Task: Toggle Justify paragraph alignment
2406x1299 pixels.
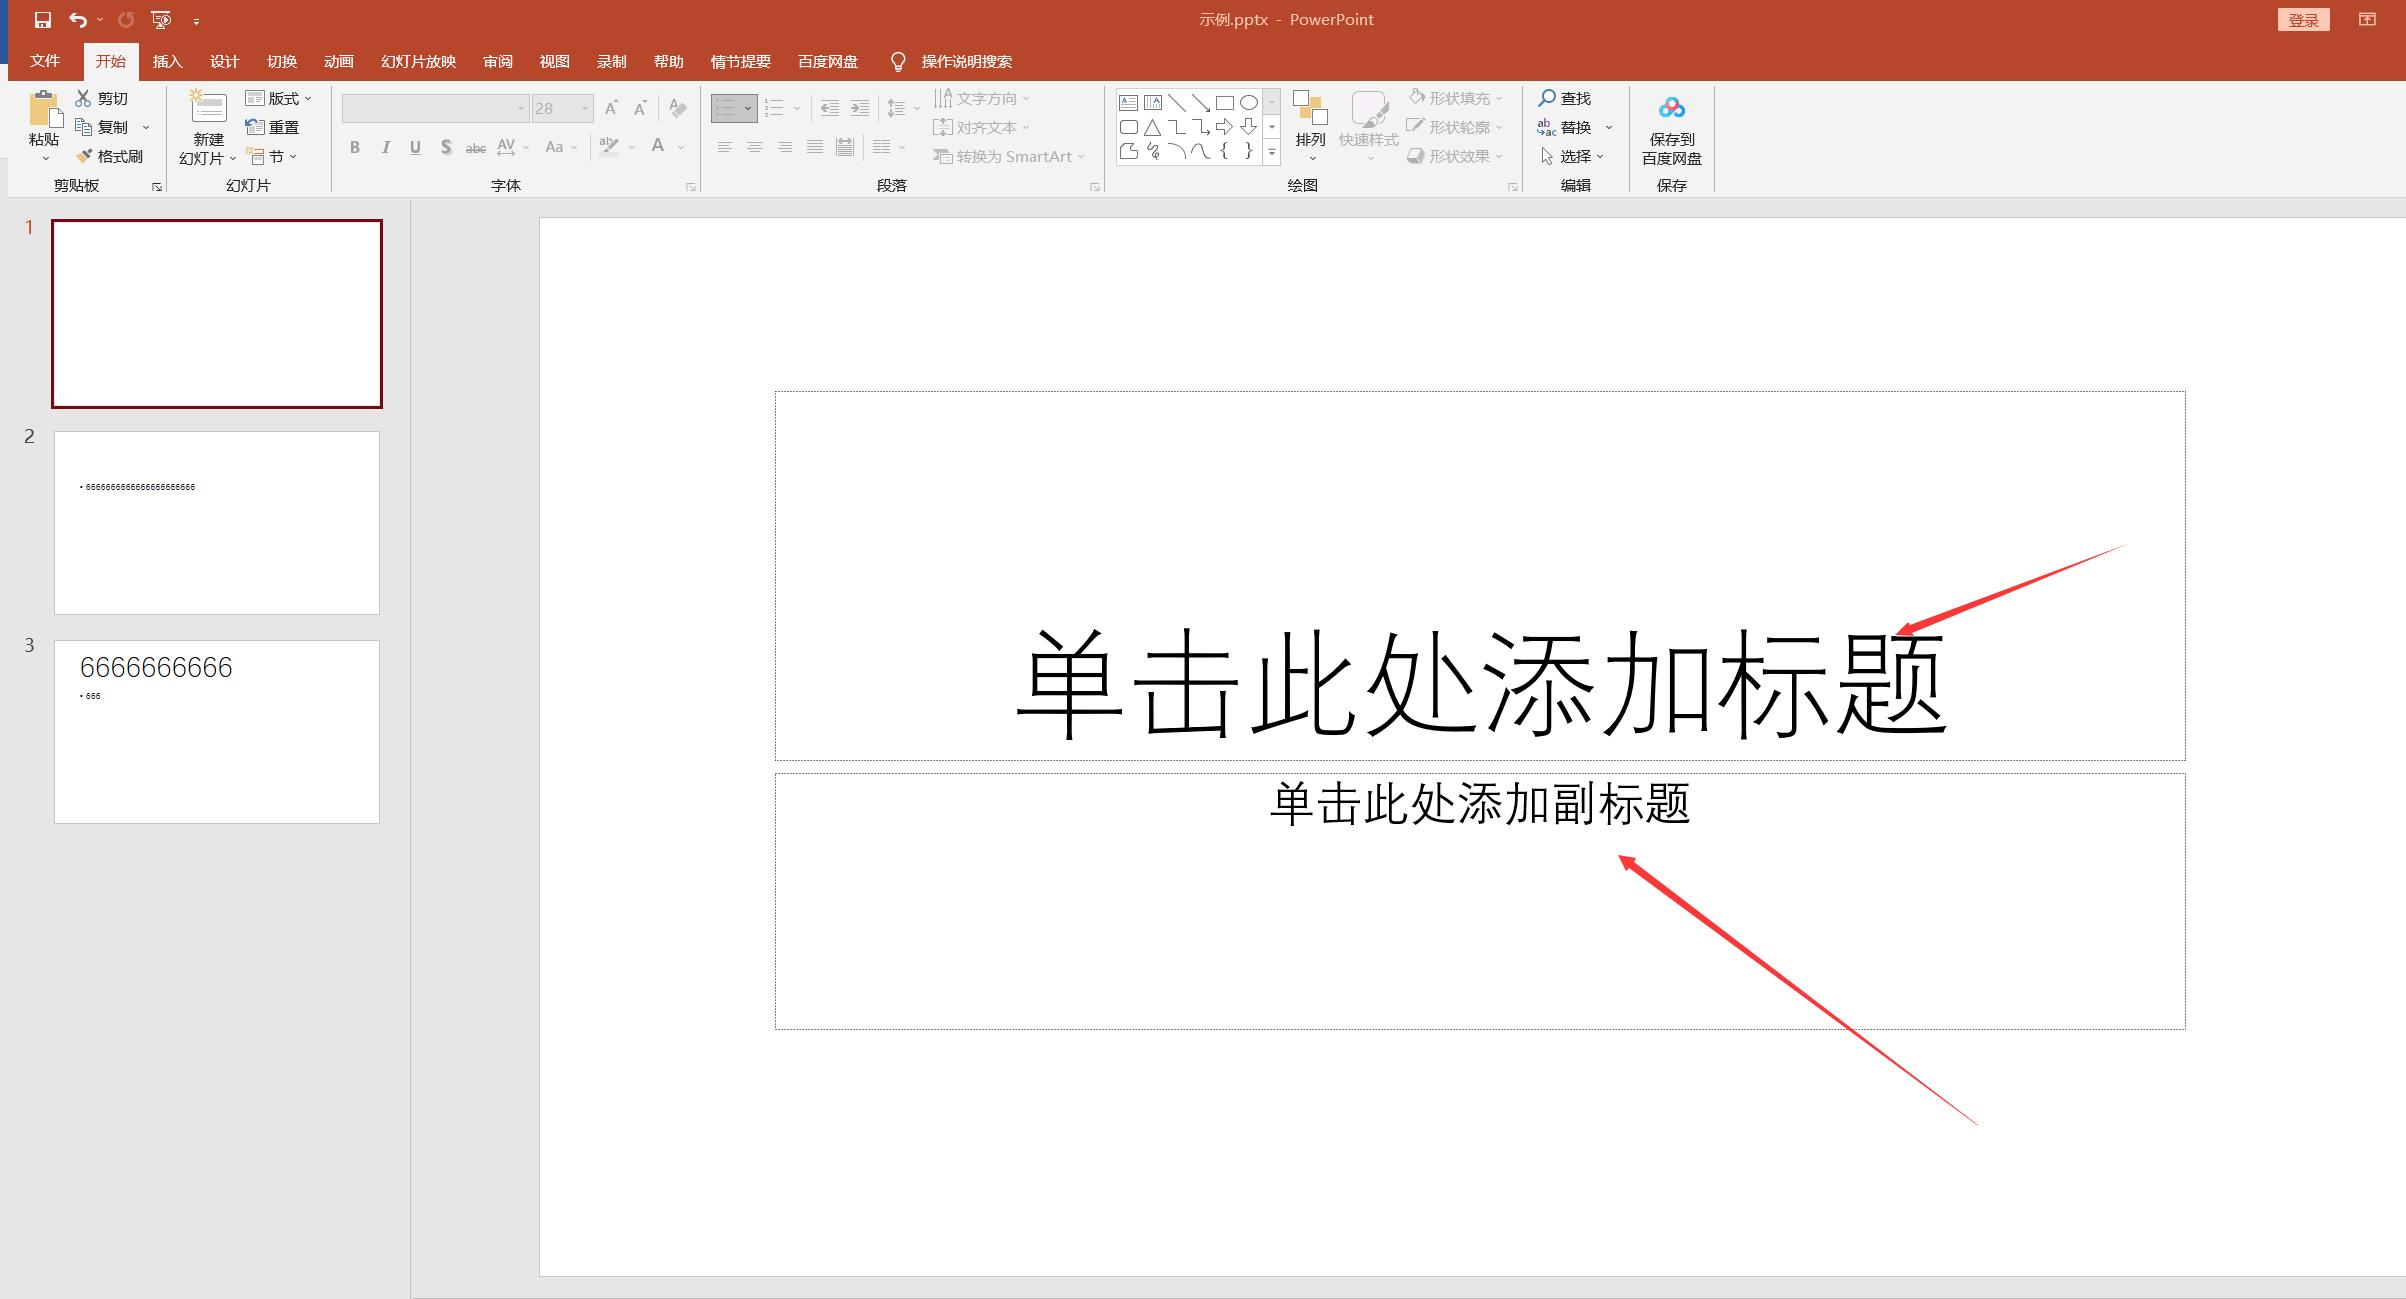Action: [815, 147]
